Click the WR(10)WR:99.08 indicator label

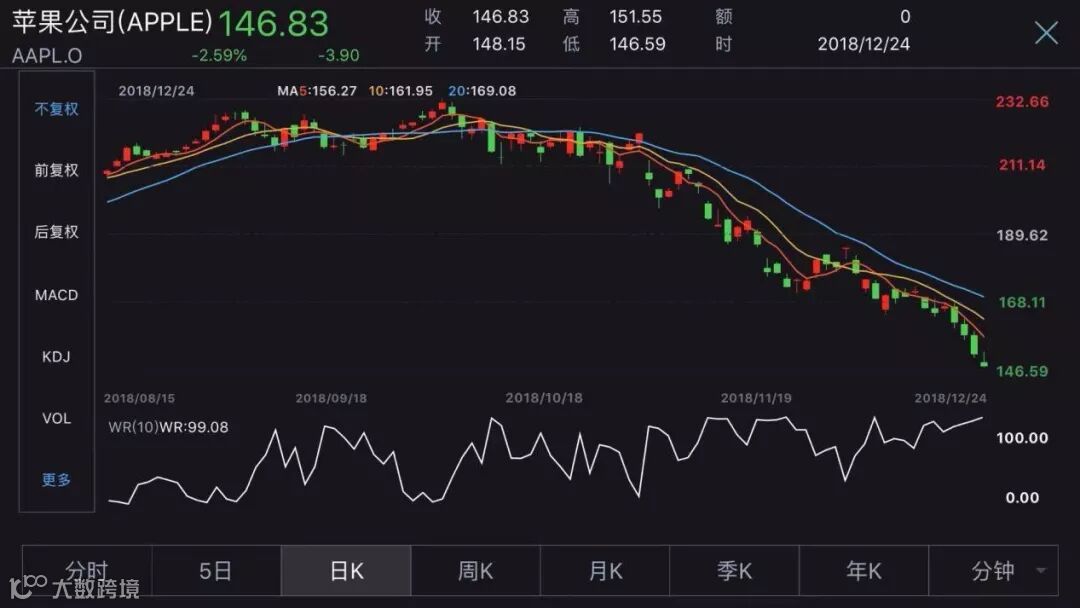click(168, 427)
